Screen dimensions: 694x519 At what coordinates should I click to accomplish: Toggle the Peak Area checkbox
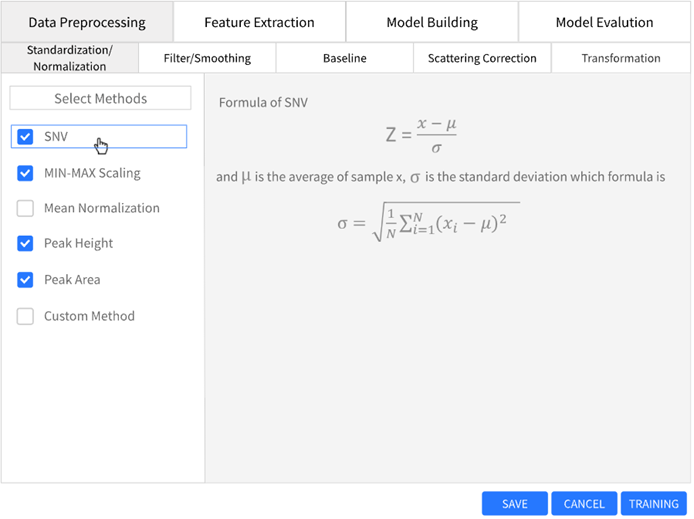click(x=26, y=280)
